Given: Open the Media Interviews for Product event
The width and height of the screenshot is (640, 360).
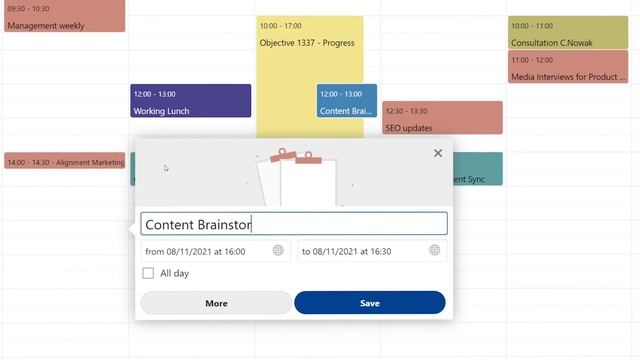Looking at the screenshot, I should (x=568, y=67).
